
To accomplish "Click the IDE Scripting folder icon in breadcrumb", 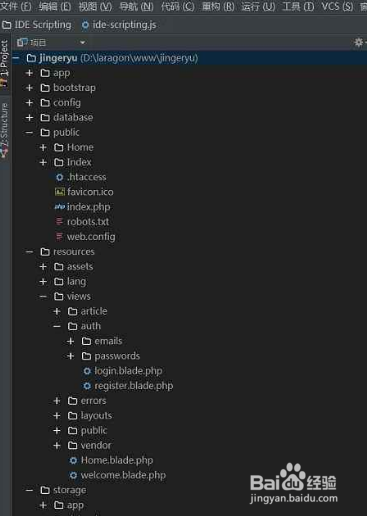I will coord(7,25).
